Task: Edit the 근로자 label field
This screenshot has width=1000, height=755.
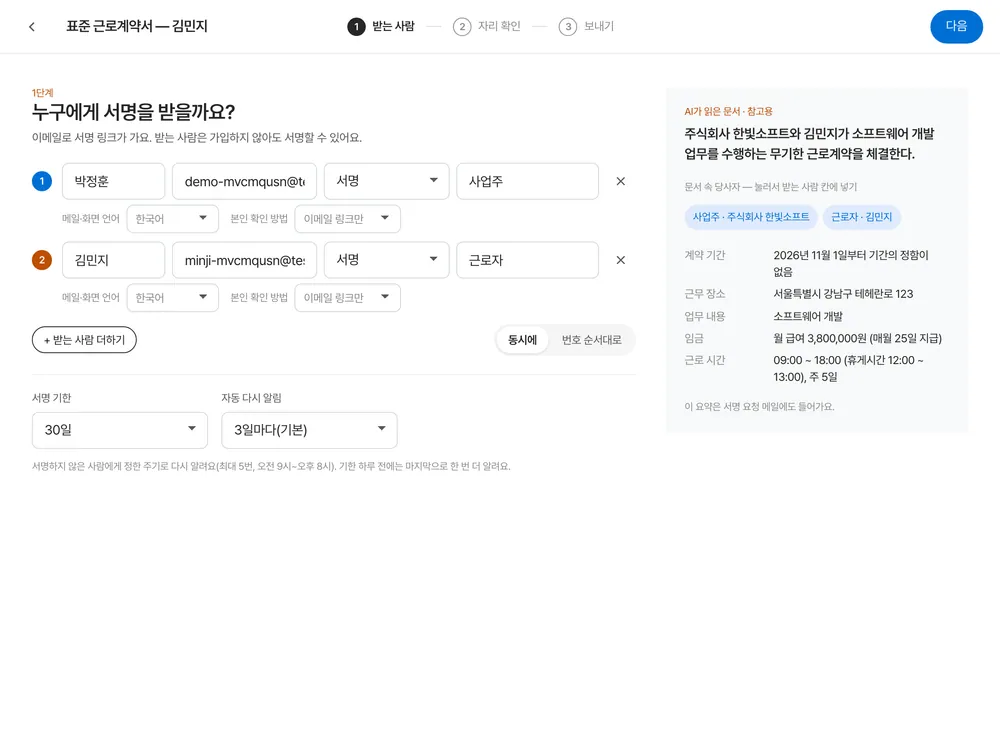Action: [x=527, y=260]
